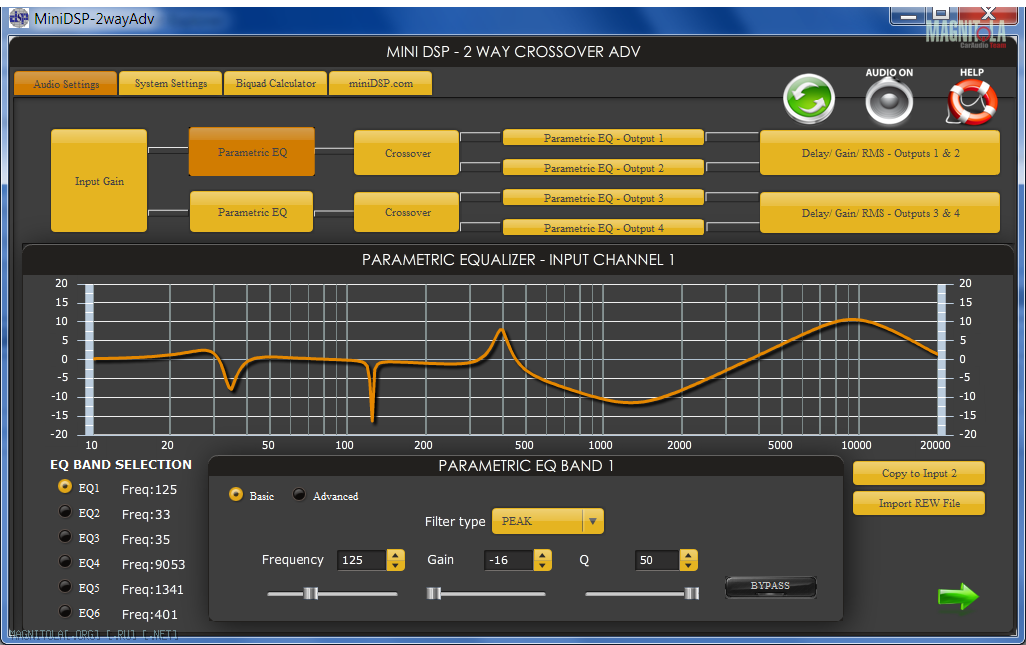
Task: Open Help via the lifebuoy icon
Action: click(972, 101)
